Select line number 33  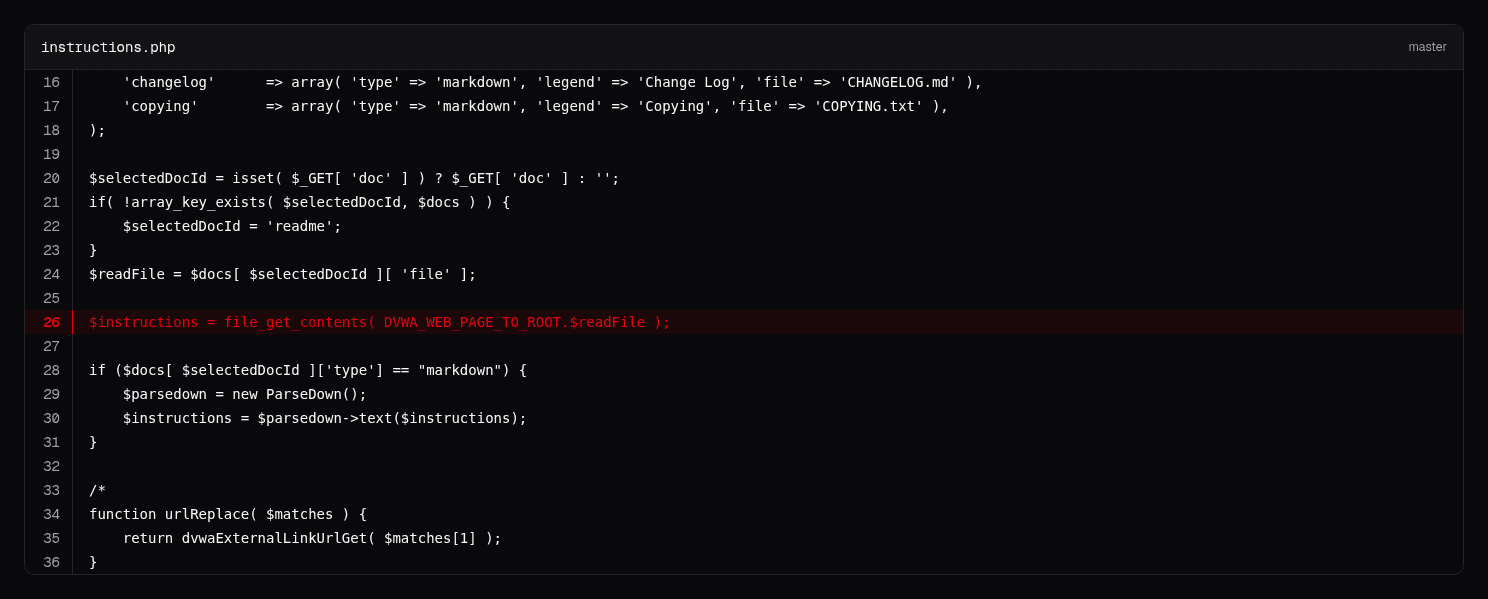tap(51, 490)
